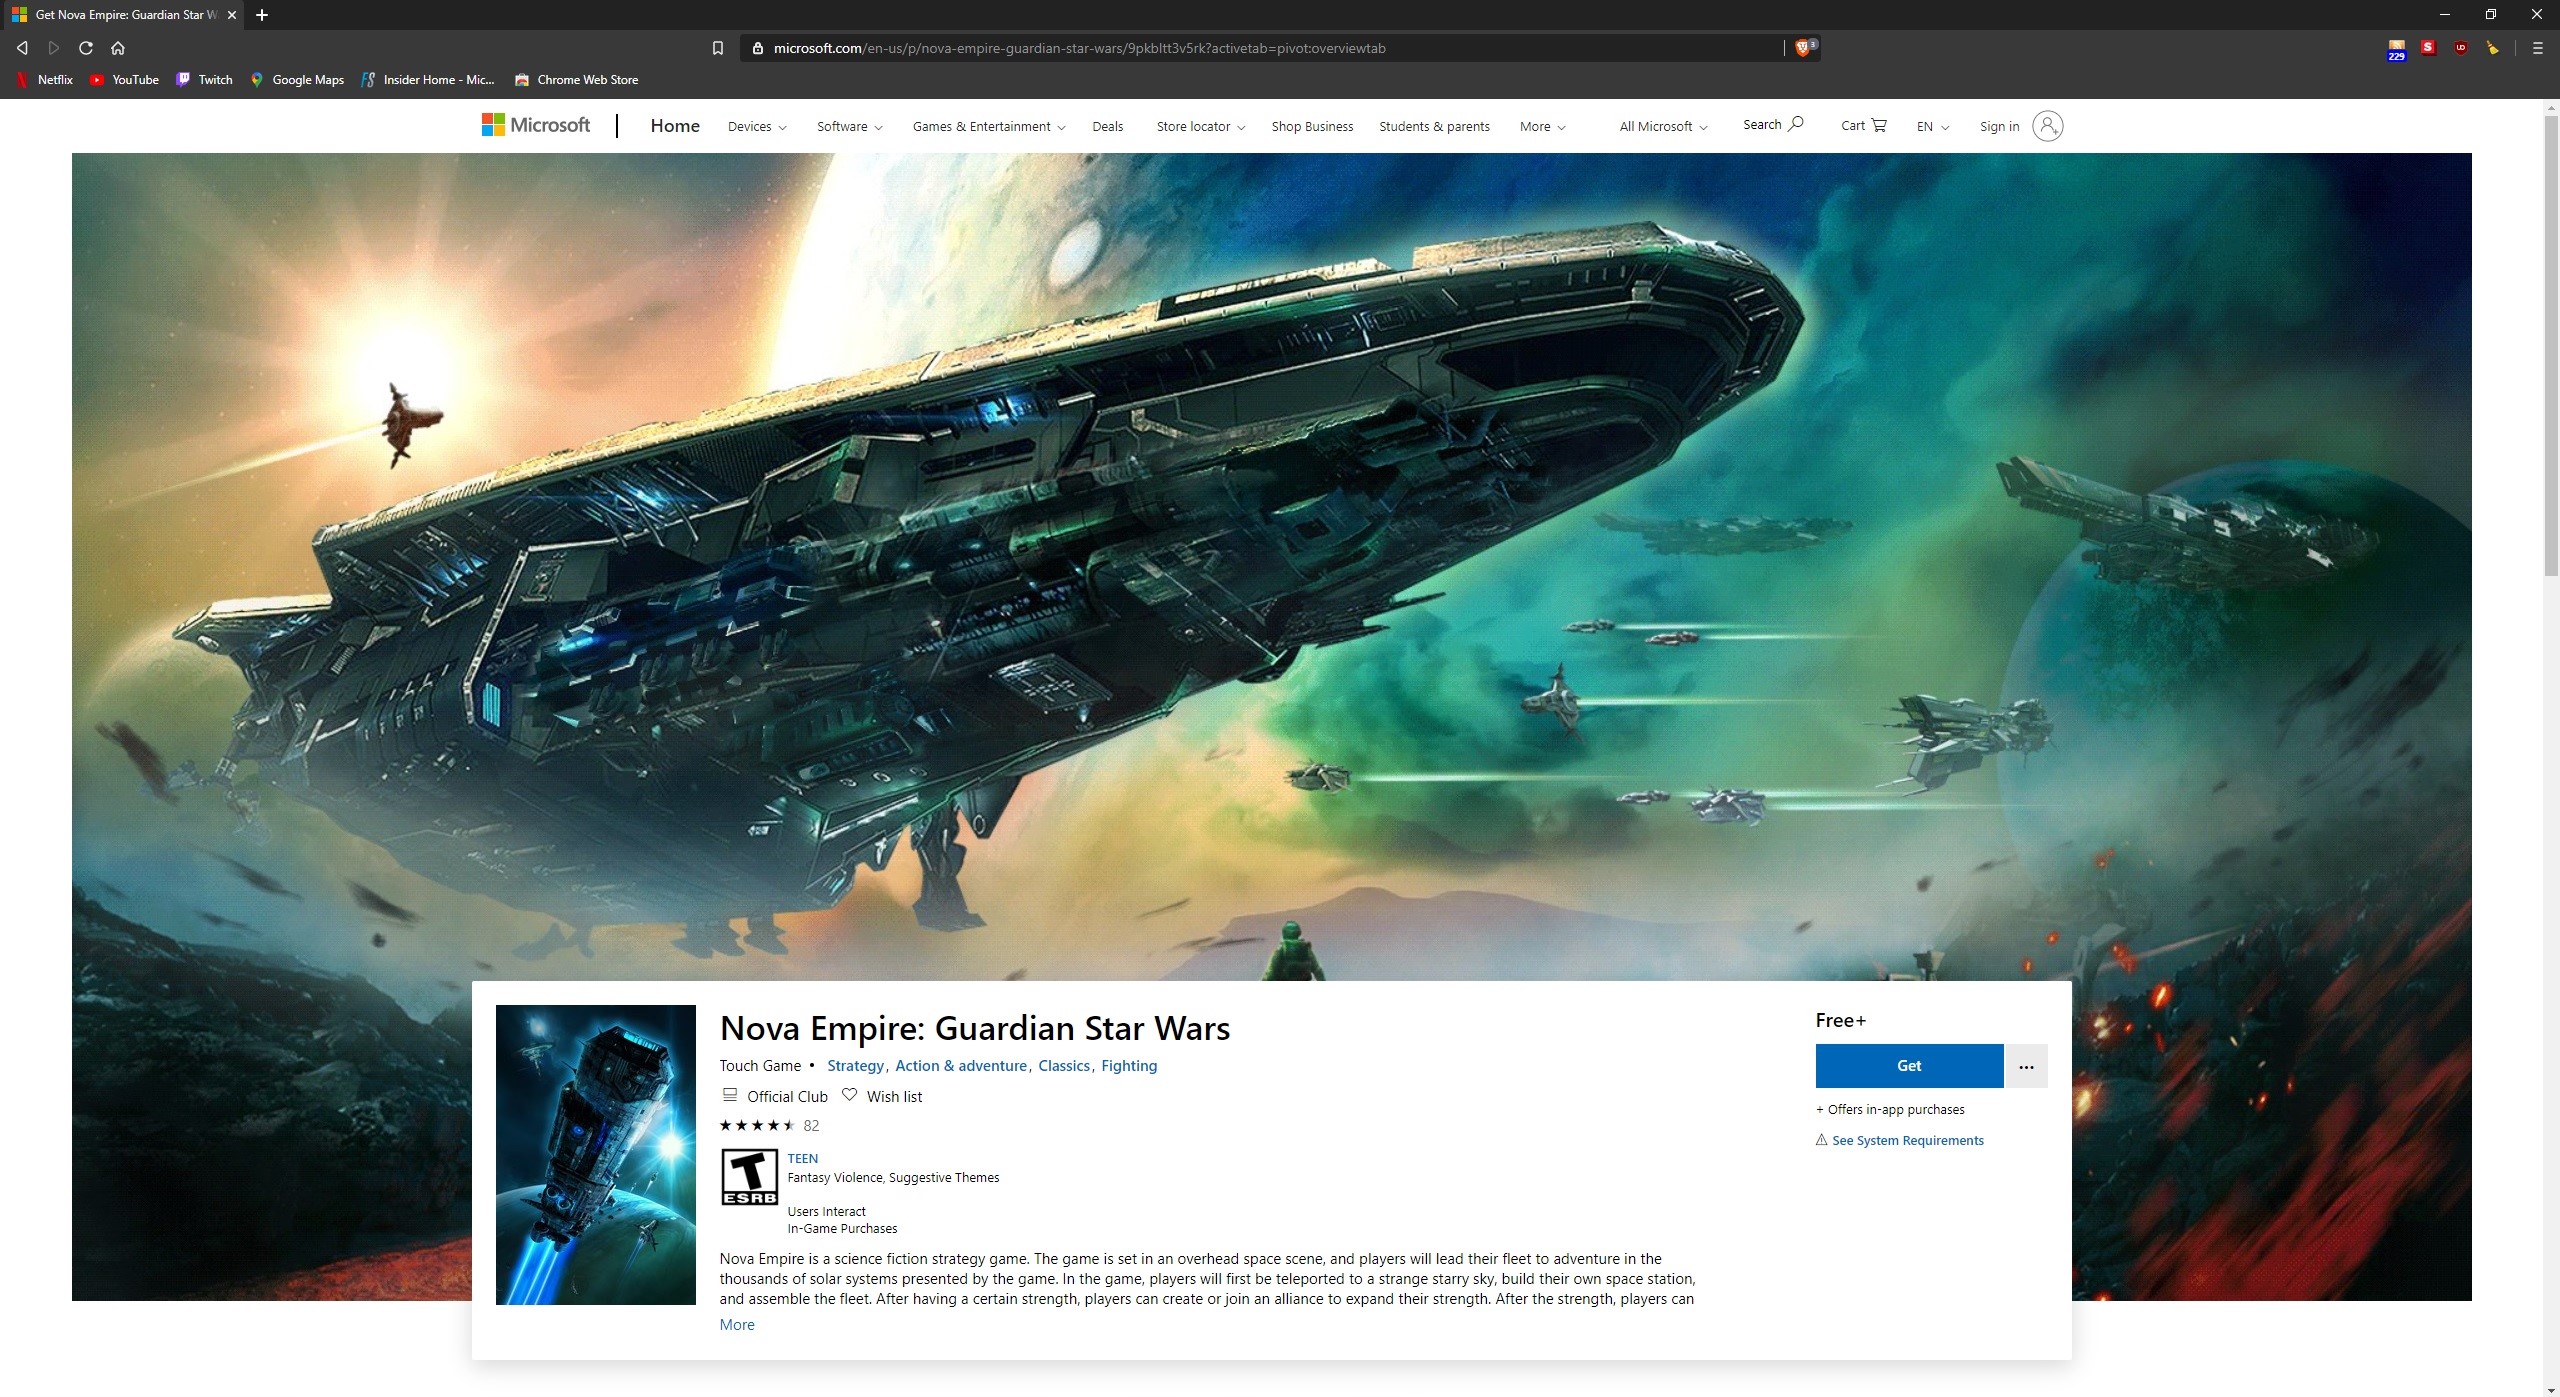
Task: Open the Deals nav item
Action: coord(1107,127)
